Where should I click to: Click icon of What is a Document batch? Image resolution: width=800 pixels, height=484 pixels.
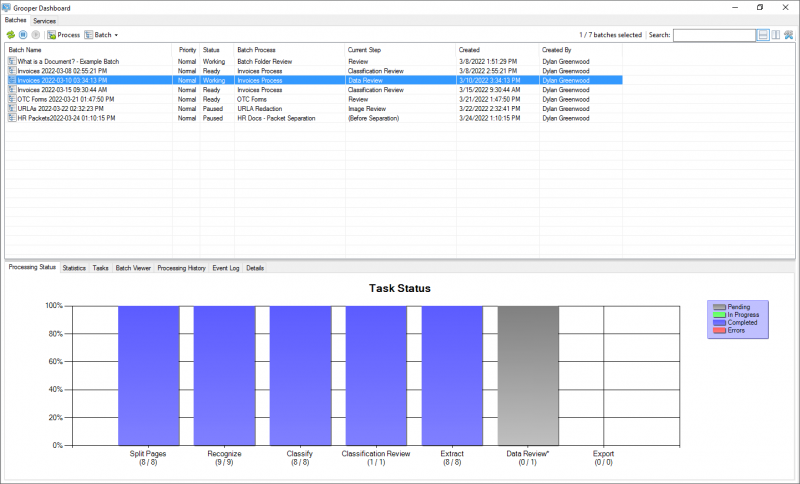[x=12, y=61]
